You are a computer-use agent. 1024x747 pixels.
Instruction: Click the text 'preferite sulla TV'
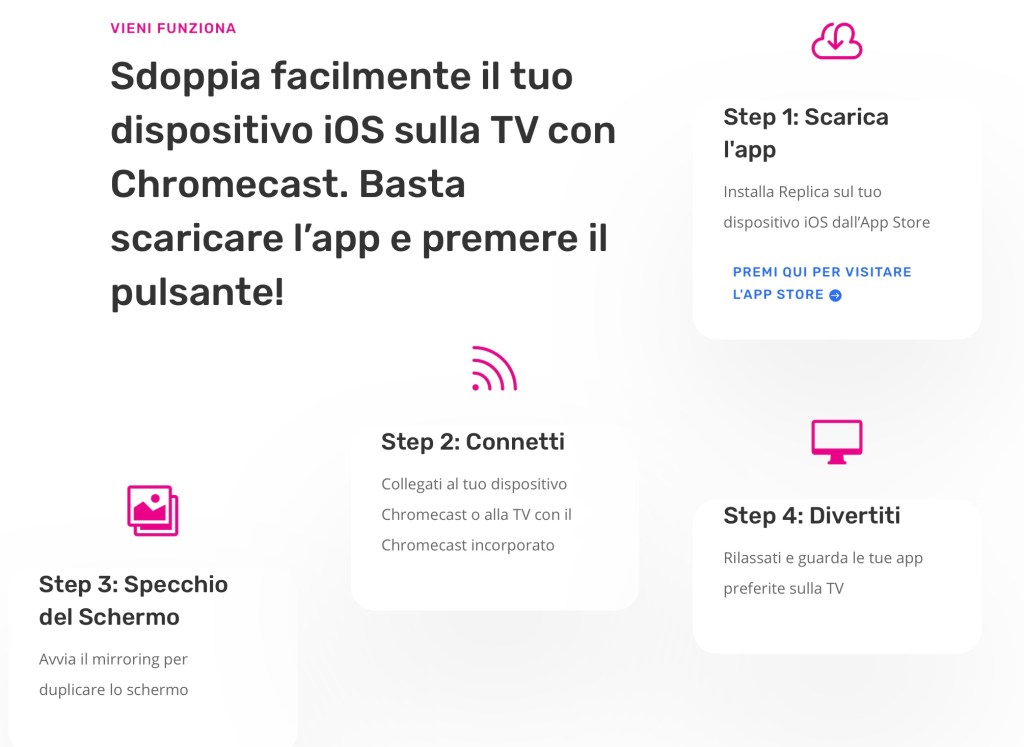coord(784,589)
